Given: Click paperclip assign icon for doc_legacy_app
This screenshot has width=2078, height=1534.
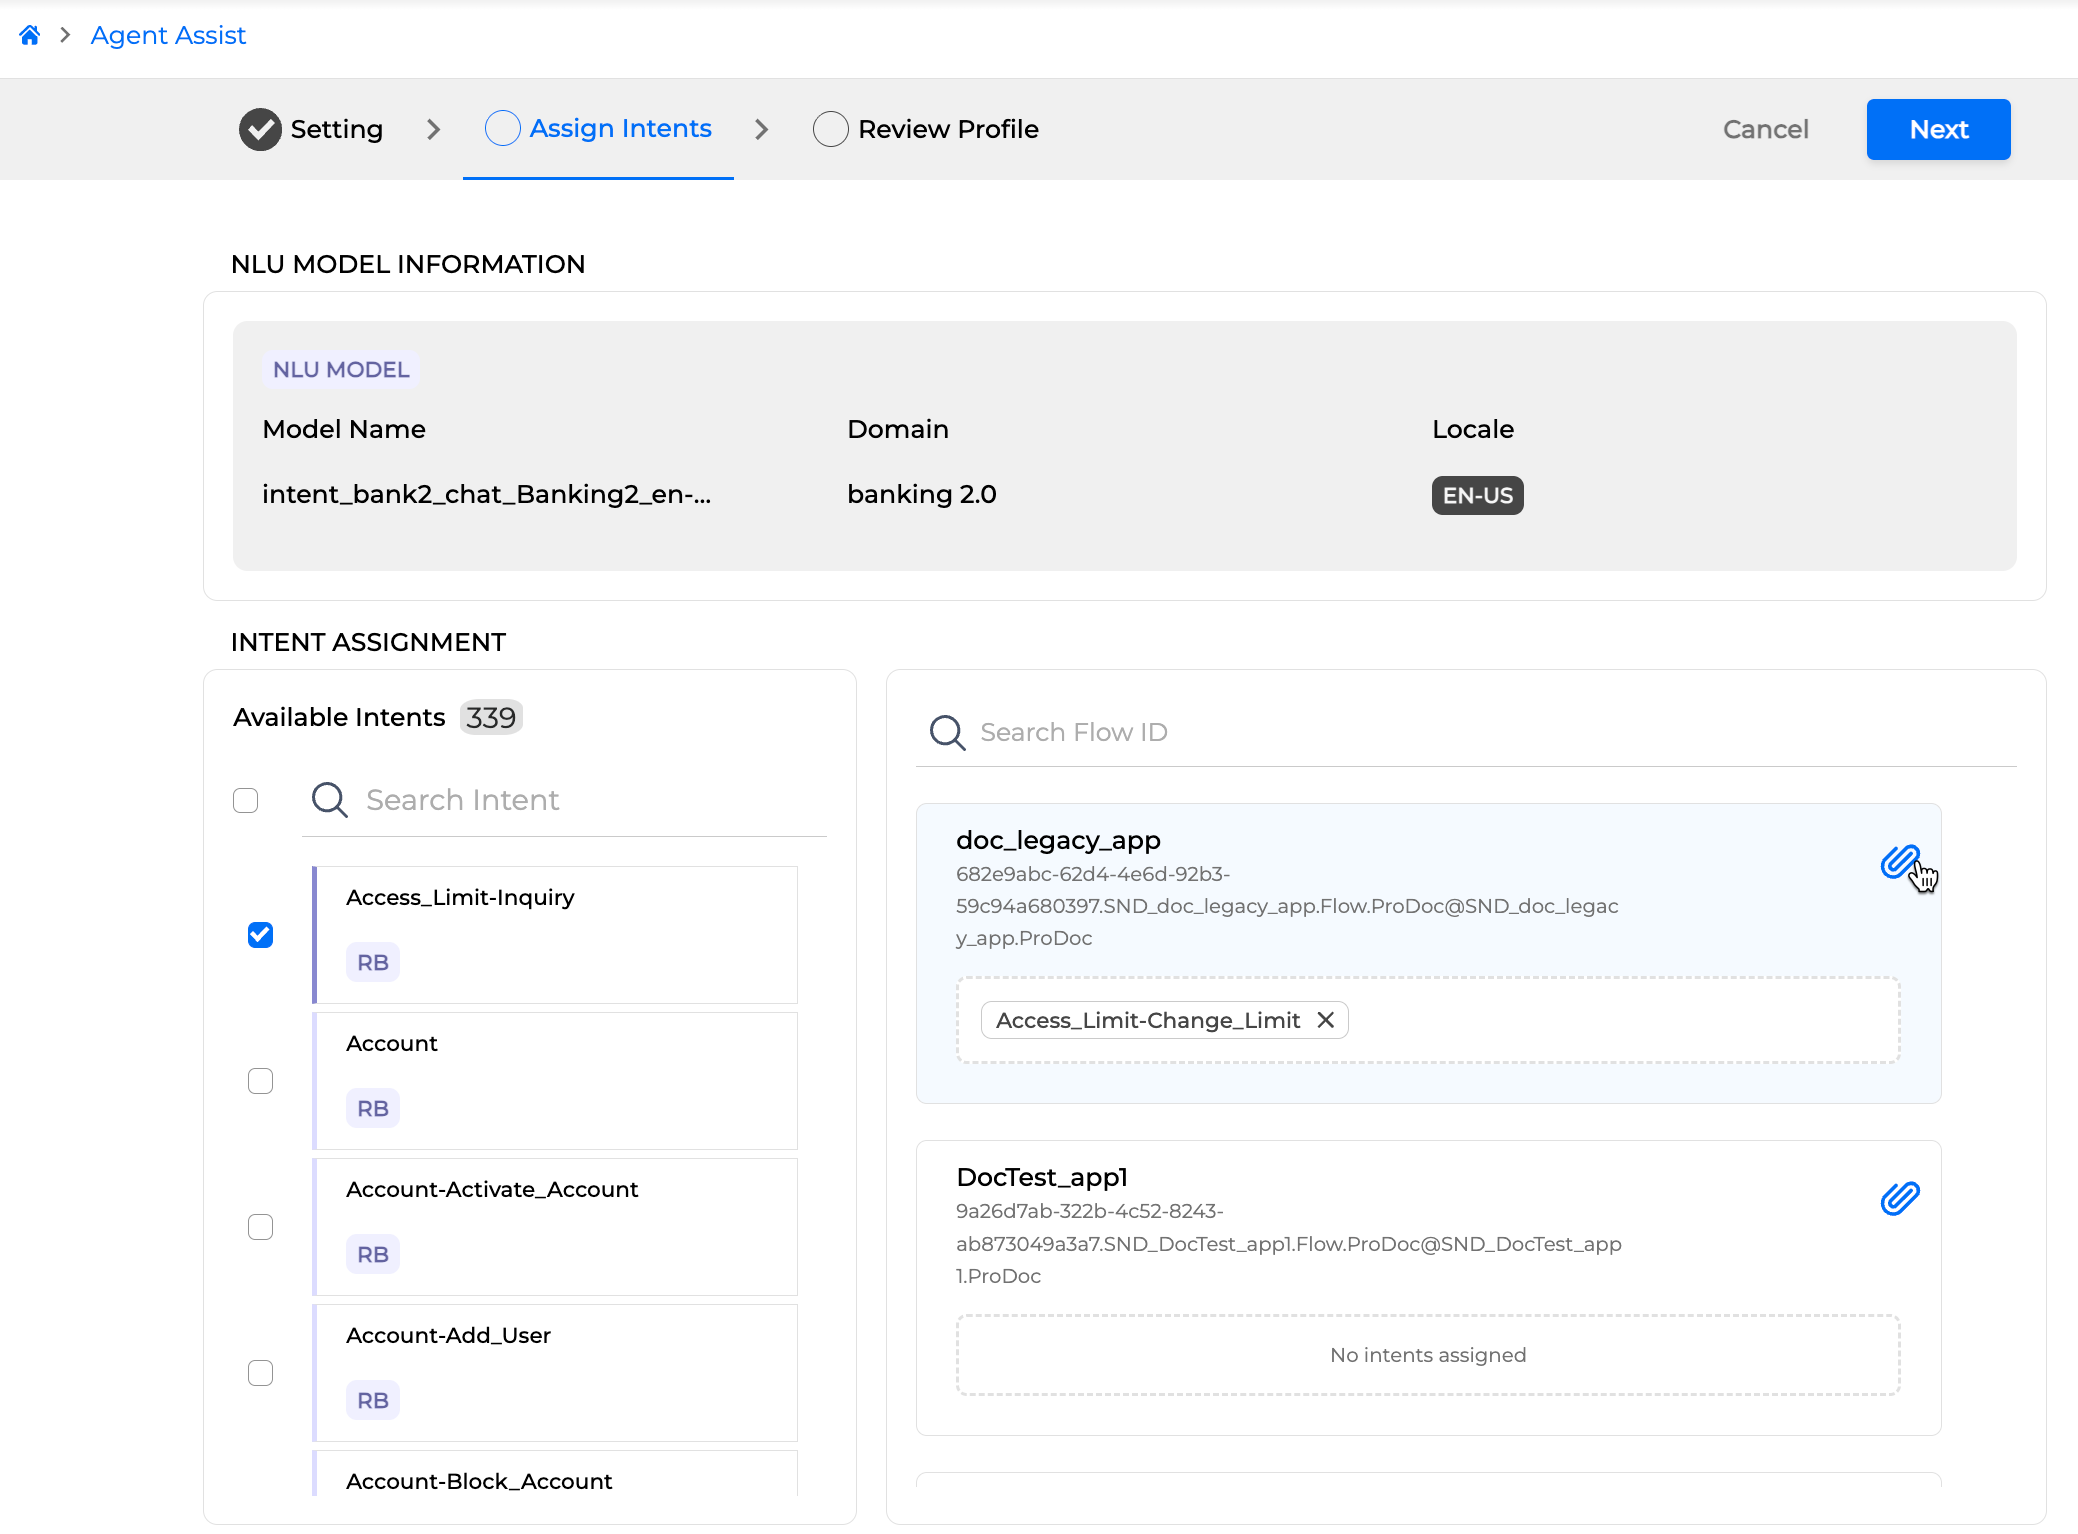Looking at the screenshot, I should point(1898,861).
